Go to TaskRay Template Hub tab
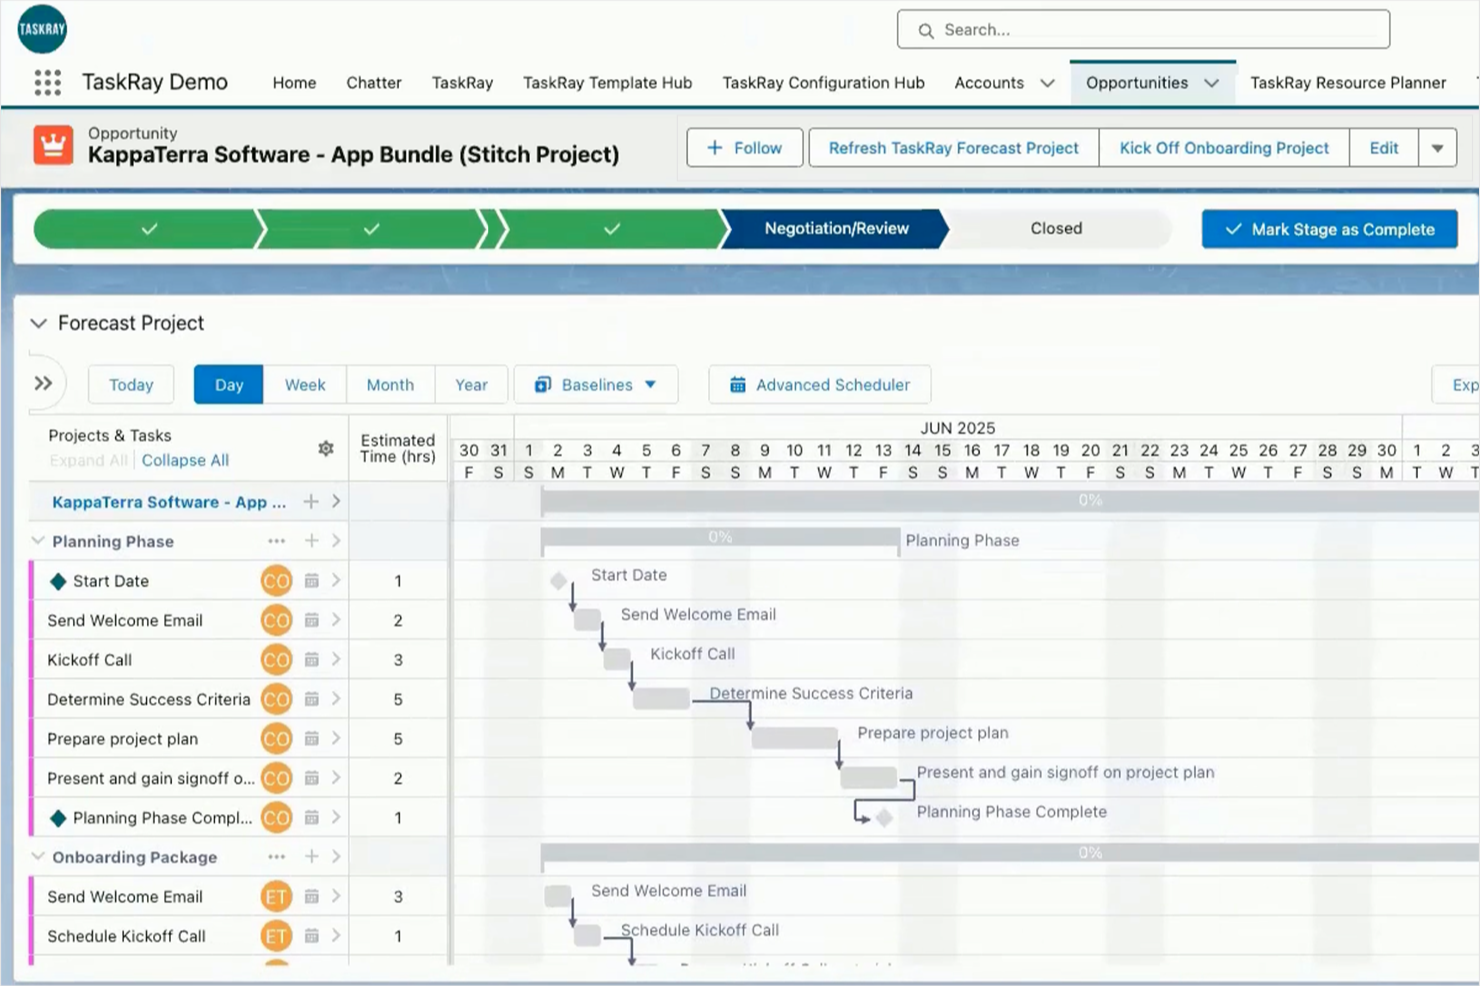The height and width of the screenshot is (986, 1480). [x=607, y=83]
